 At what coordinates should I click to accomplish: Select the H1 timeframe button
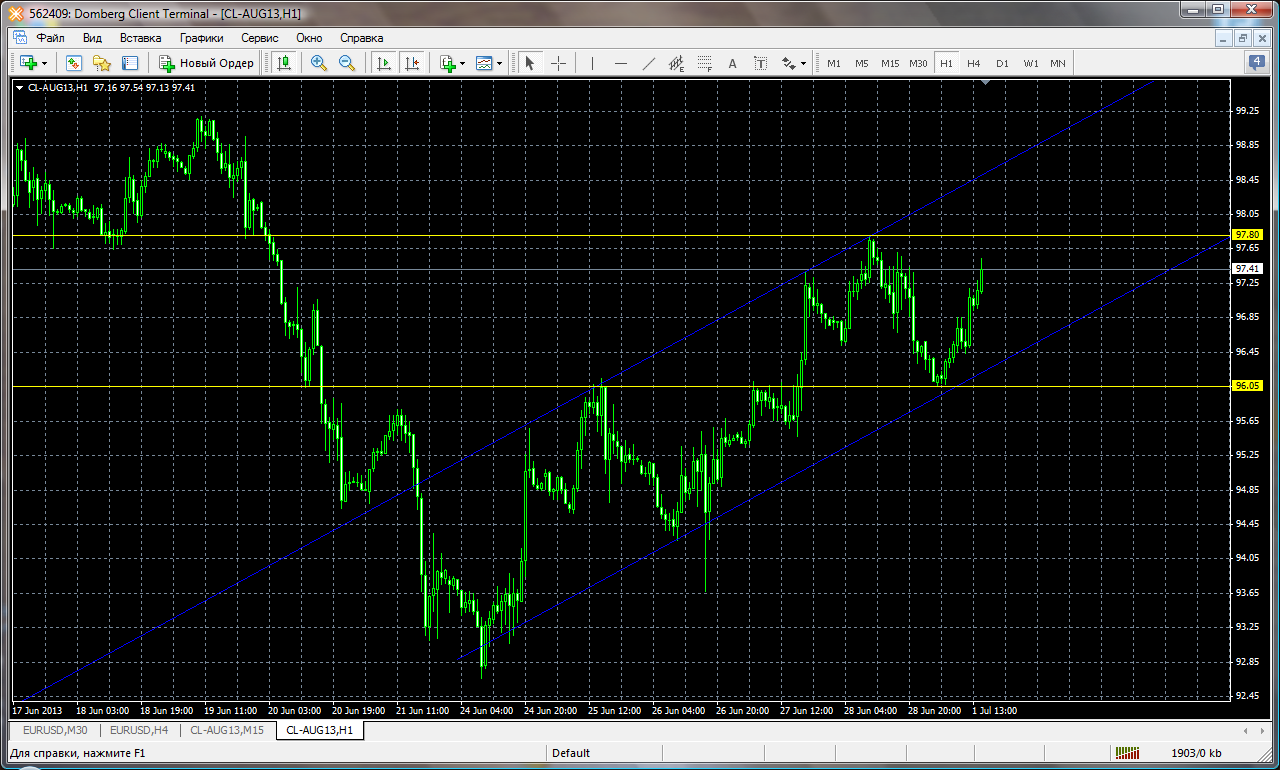click(946, 63)
